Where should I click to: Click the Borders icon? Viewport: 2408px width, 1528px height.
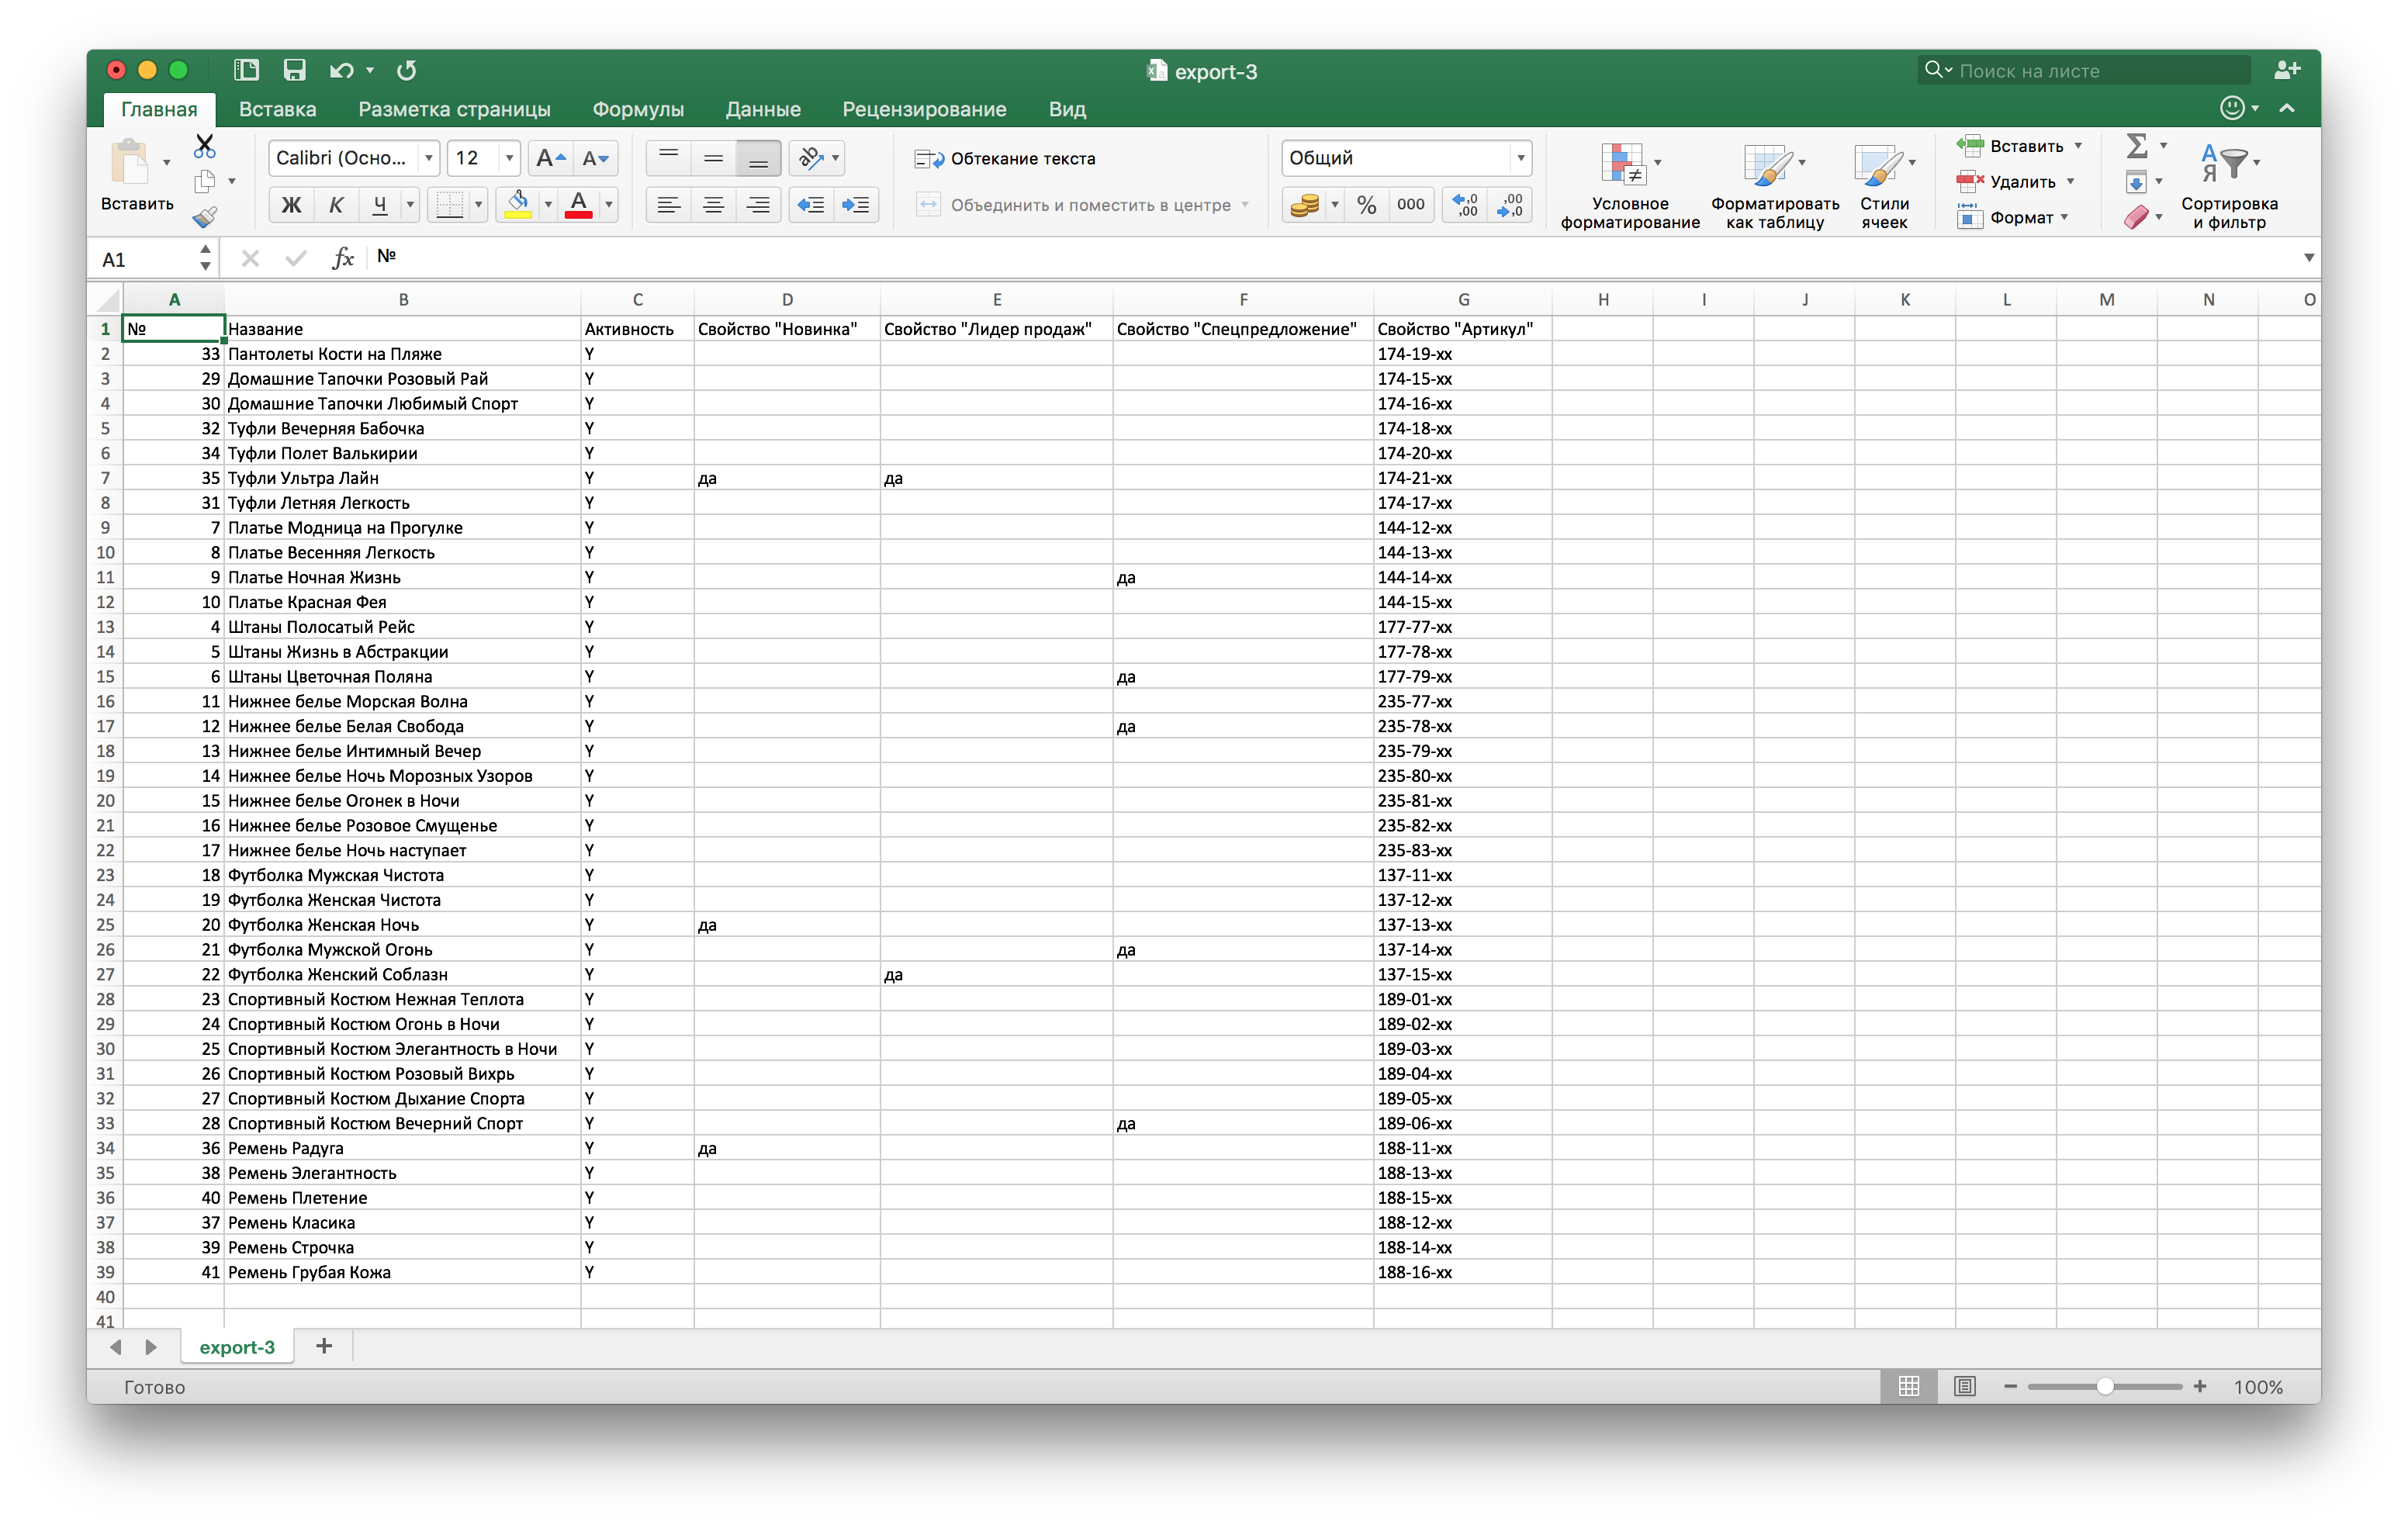450,205
